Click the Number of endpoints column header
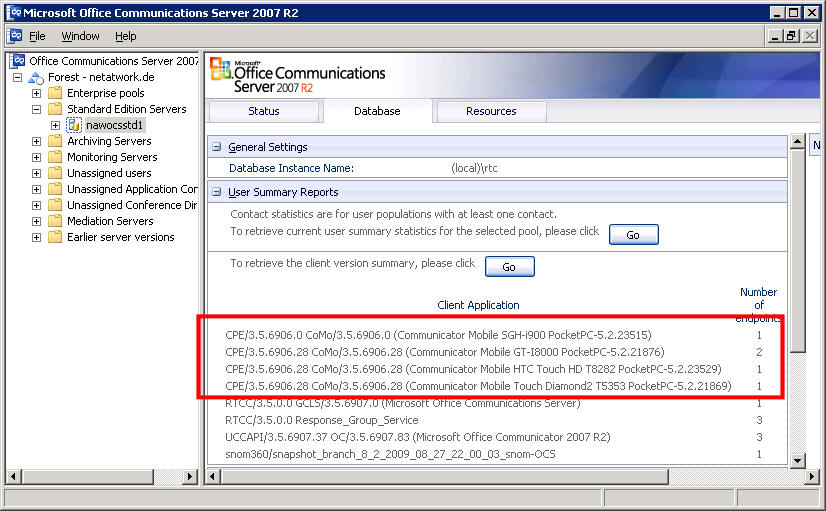Image resolution: width=826 pixels, height=511 pixels. click(x=759, y=304)
